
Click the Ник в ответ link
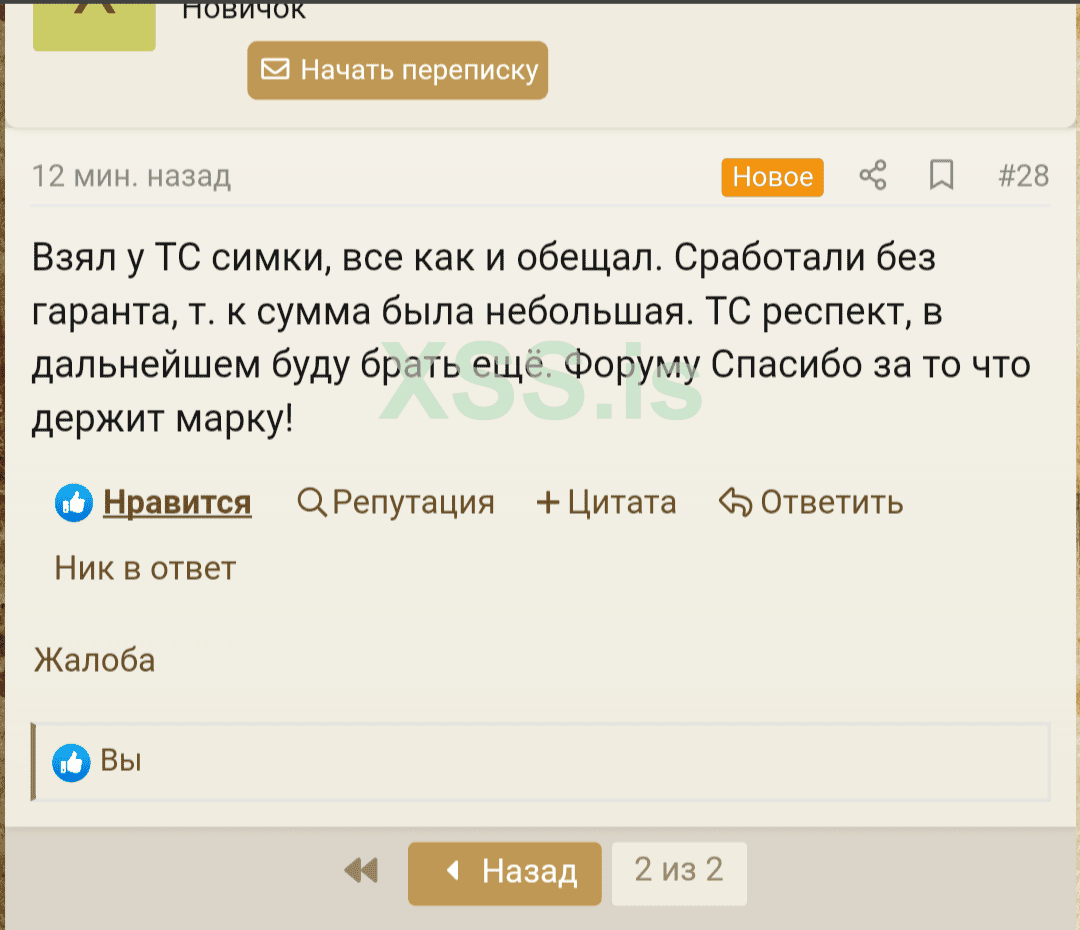pos(145,568)
